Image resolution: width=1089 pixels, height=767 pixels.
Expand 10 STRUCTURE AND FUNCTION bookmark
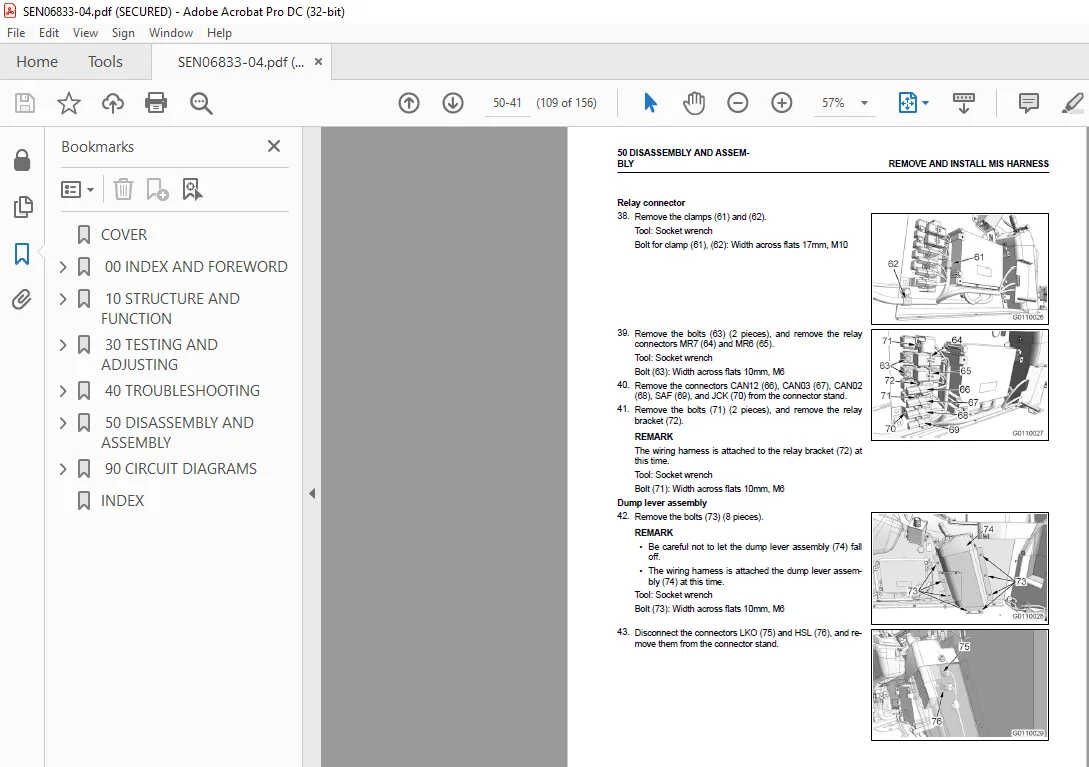point(63,299)
